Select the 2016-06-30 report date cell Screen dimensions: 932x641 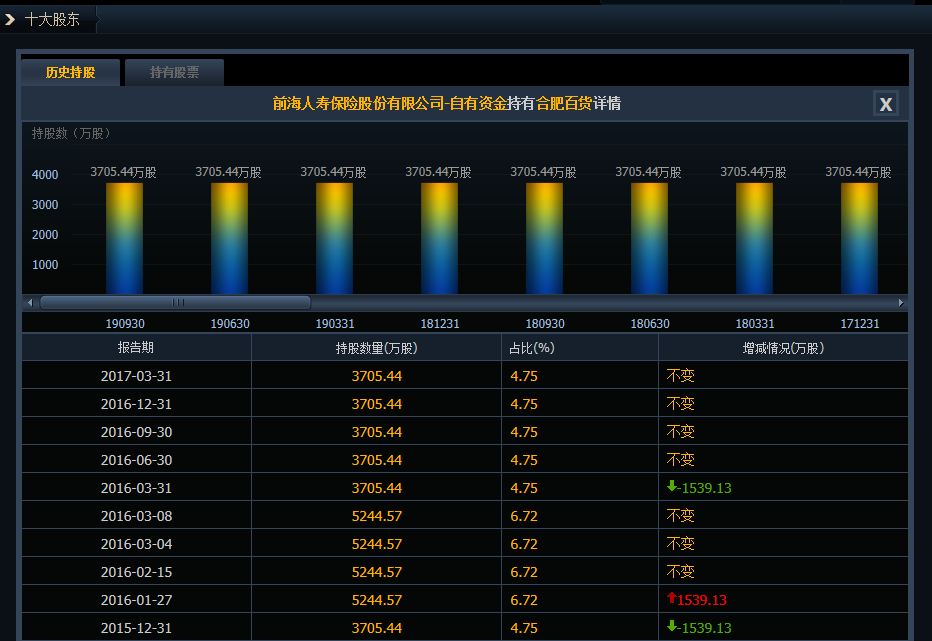(136, 460)
